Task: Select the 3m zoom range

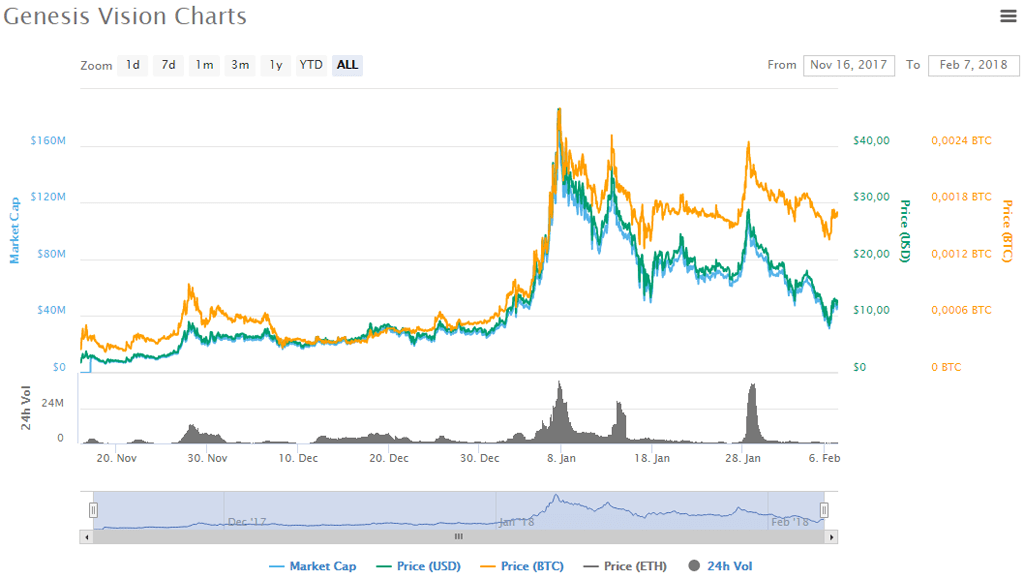Action: [240, 65]
